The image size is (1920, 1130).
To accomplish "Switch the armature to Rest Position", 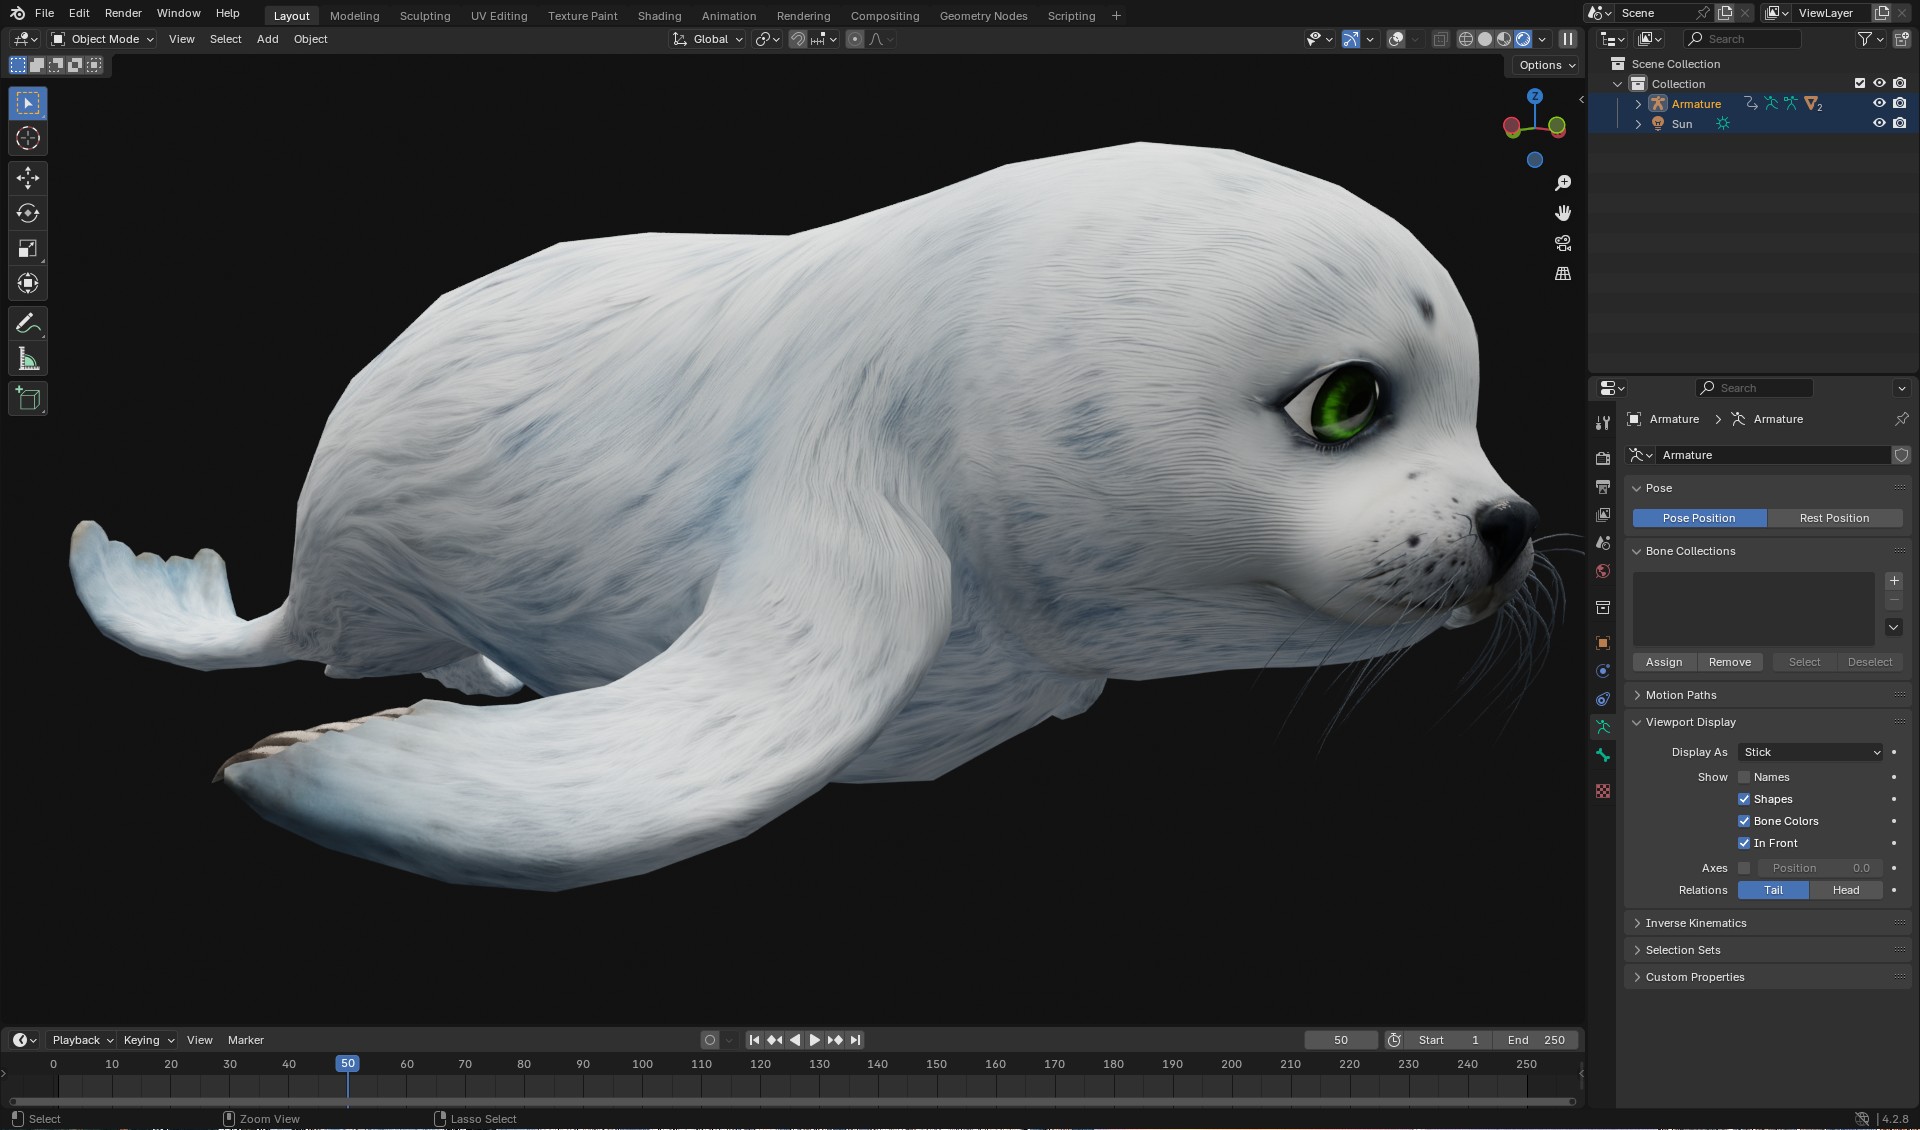I will click(x=1834, y=518).
